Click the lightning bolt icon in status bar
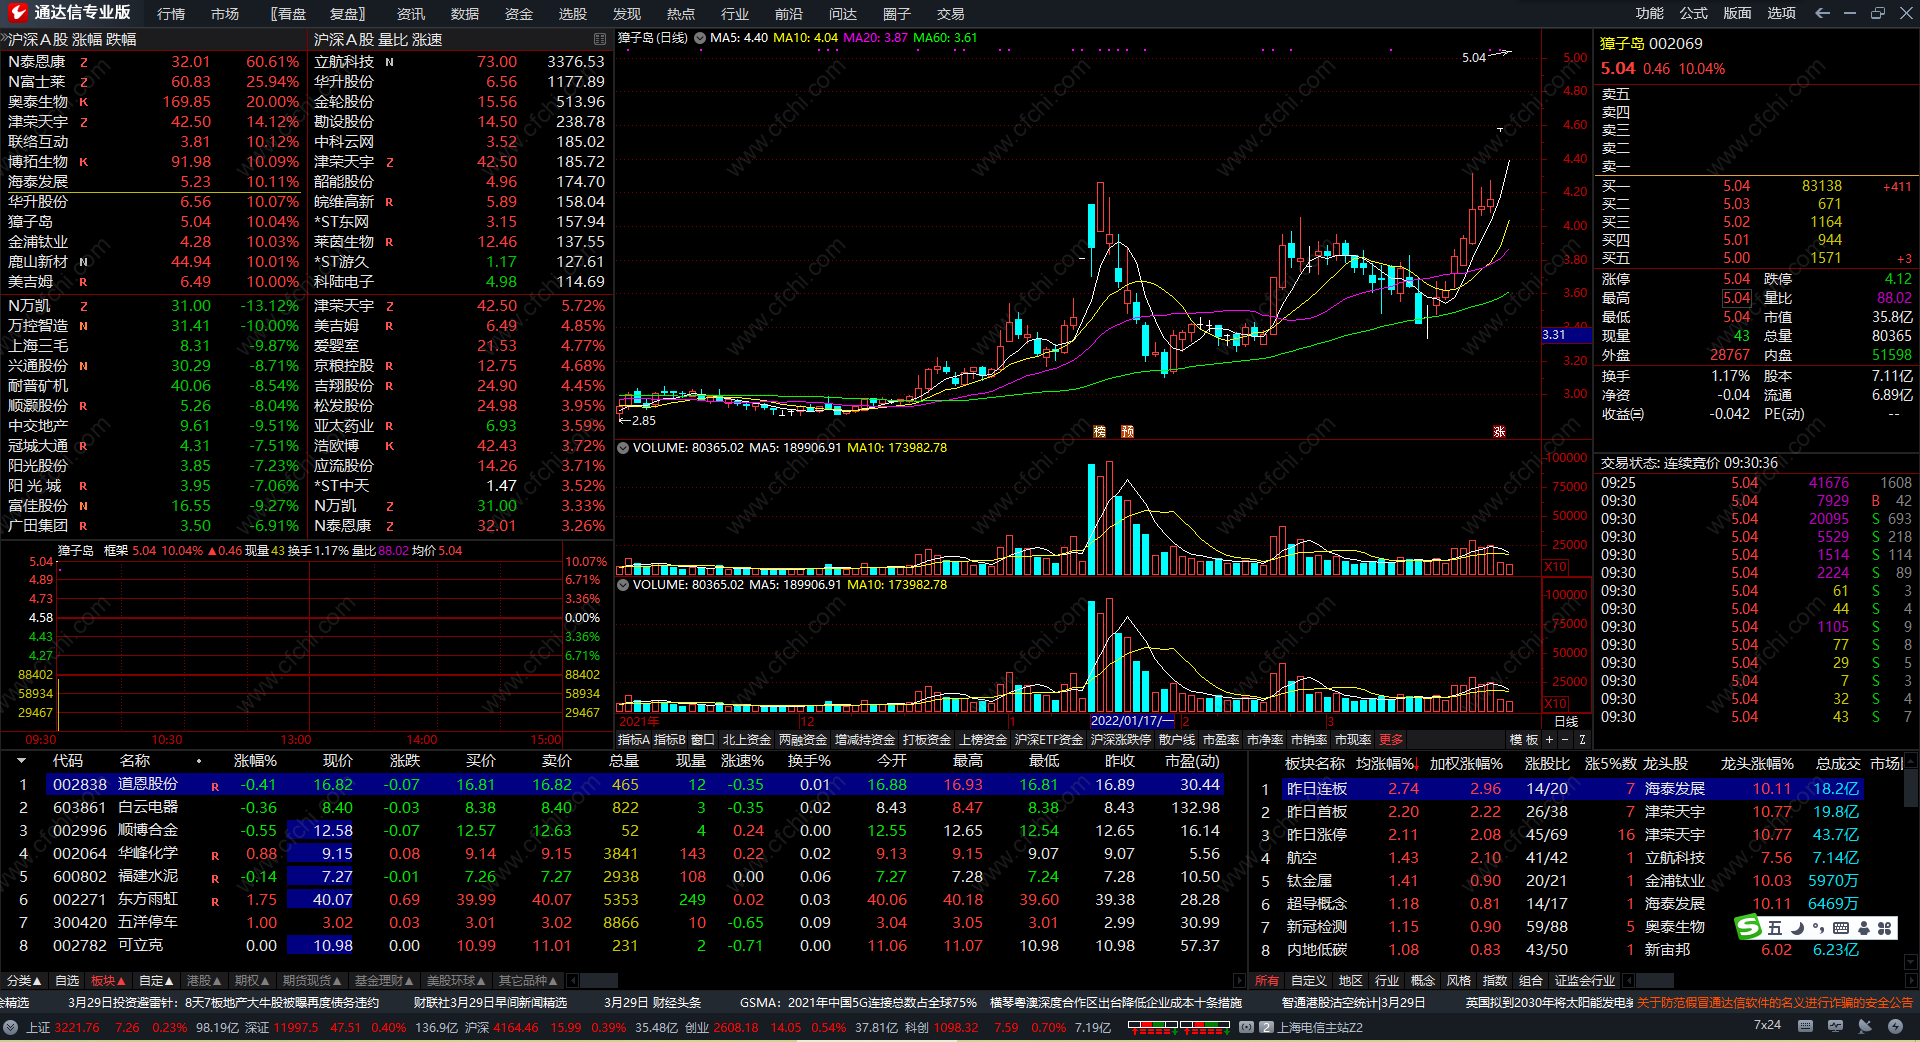This screenshot has width=1920, height=1042. [x=1895, y=1026]
